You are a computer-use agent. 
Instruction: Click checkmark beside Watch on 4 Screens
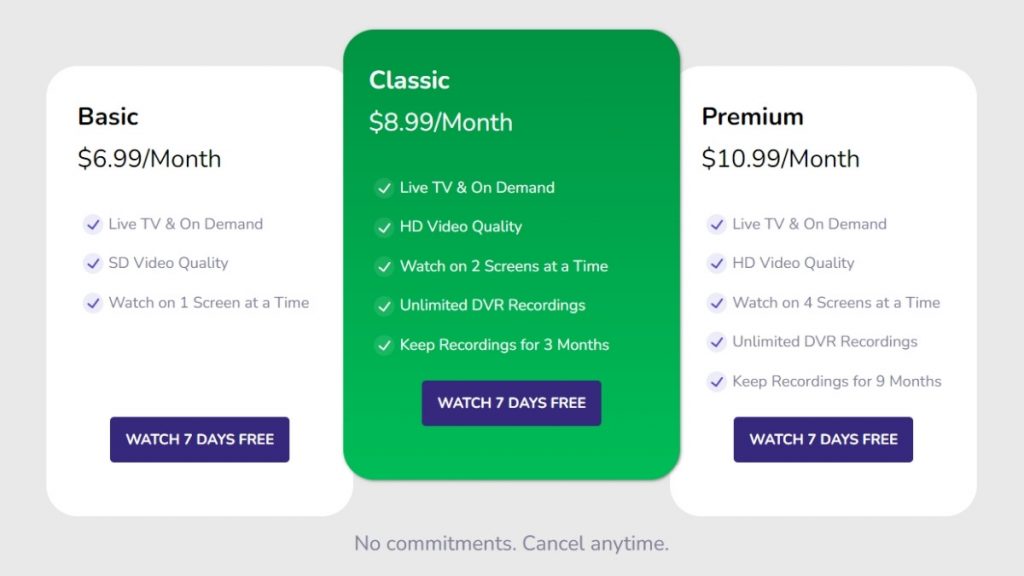pos(716,303)
